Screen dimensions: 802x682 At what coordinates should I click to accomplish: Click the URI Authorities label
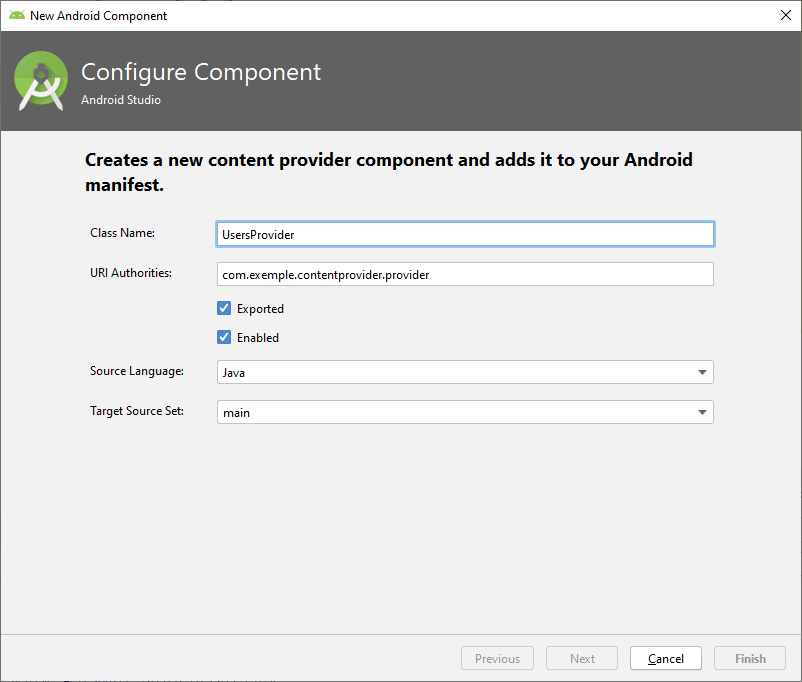click(131, 272)
